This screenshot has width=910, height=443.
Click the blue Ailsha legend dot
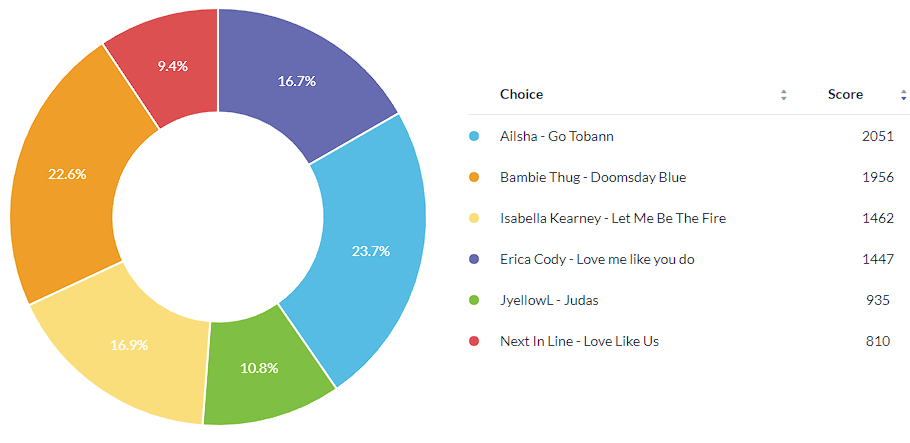tap(474, 136)
